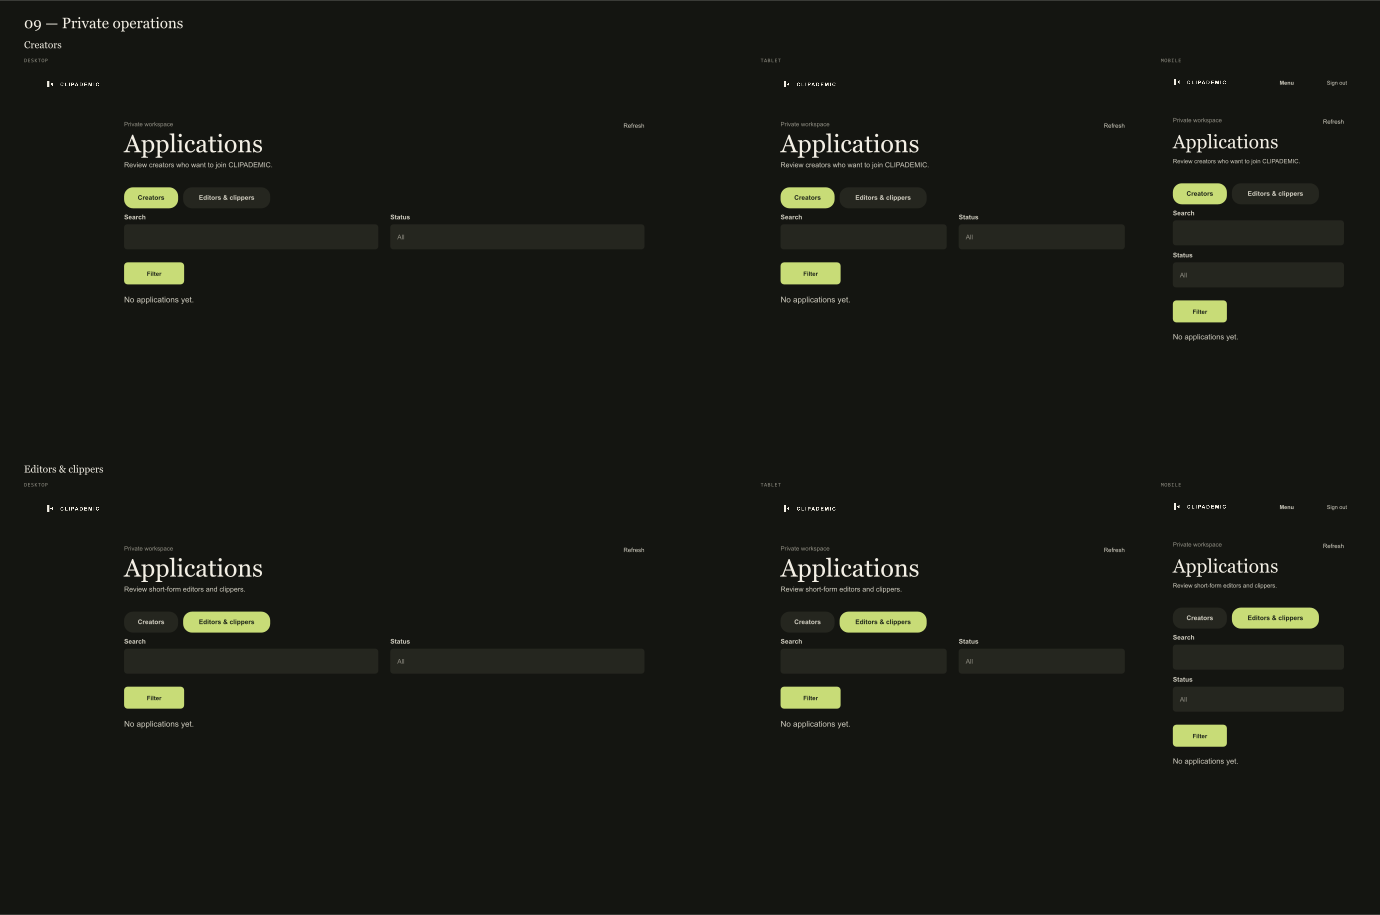
Task: Click "No applications yet." in Editors section desktop frame
Action: coord(159,724)
